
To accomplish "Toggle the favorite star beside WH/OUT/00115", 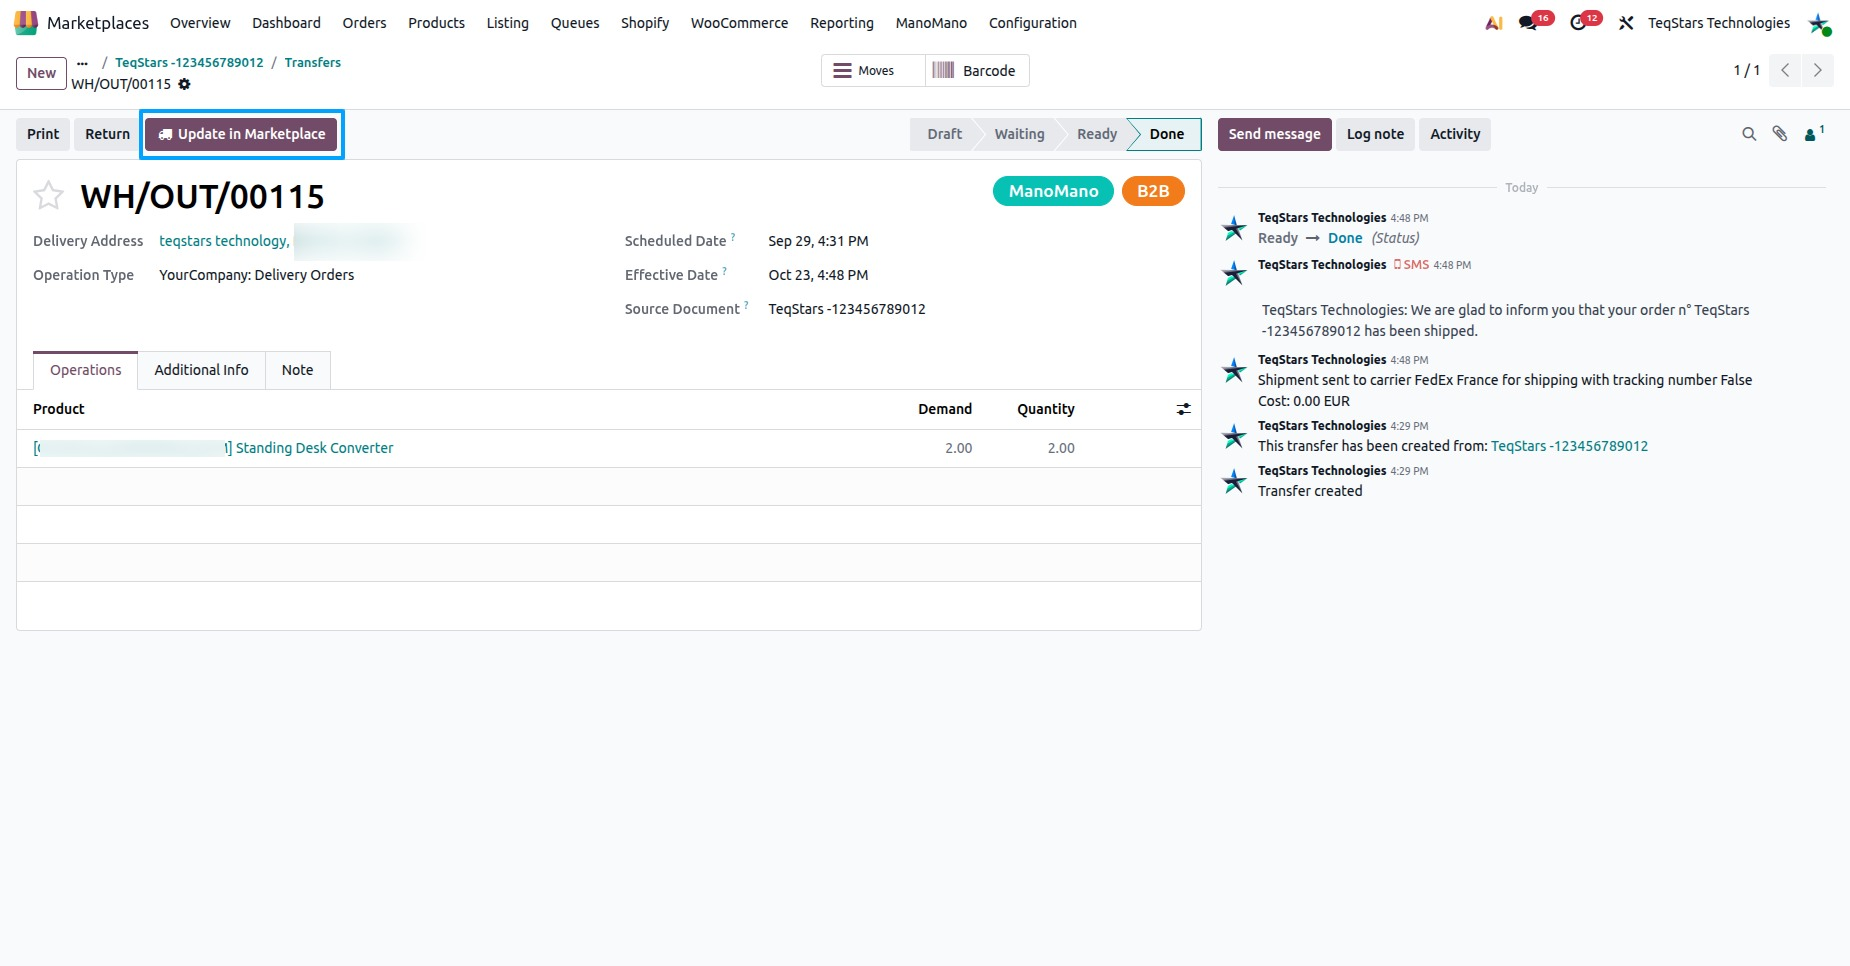I will pos(48,195).
